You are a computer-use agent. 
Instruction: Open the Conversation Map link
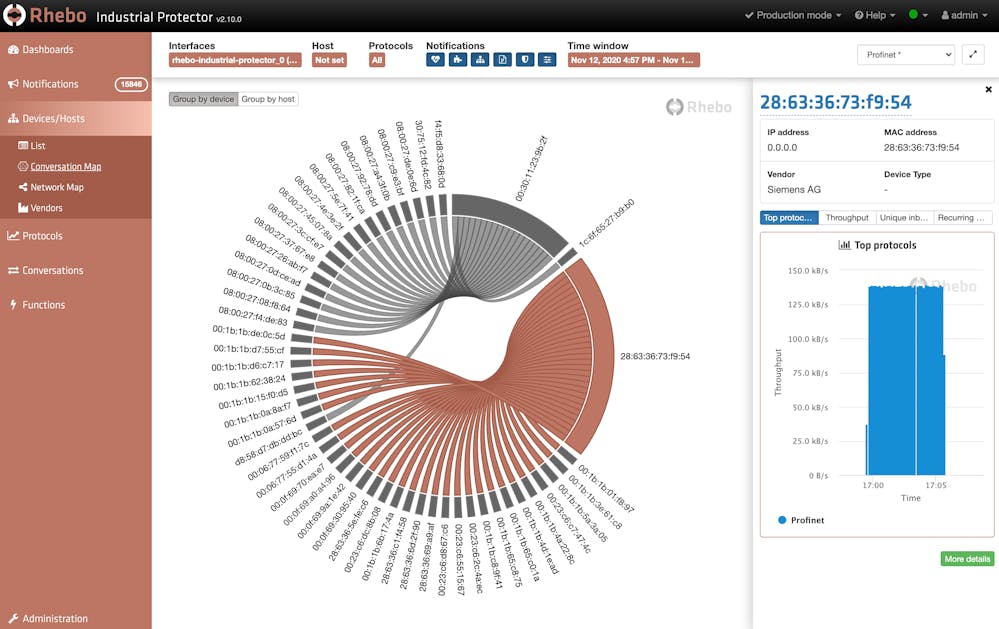[x=66, y=166]
